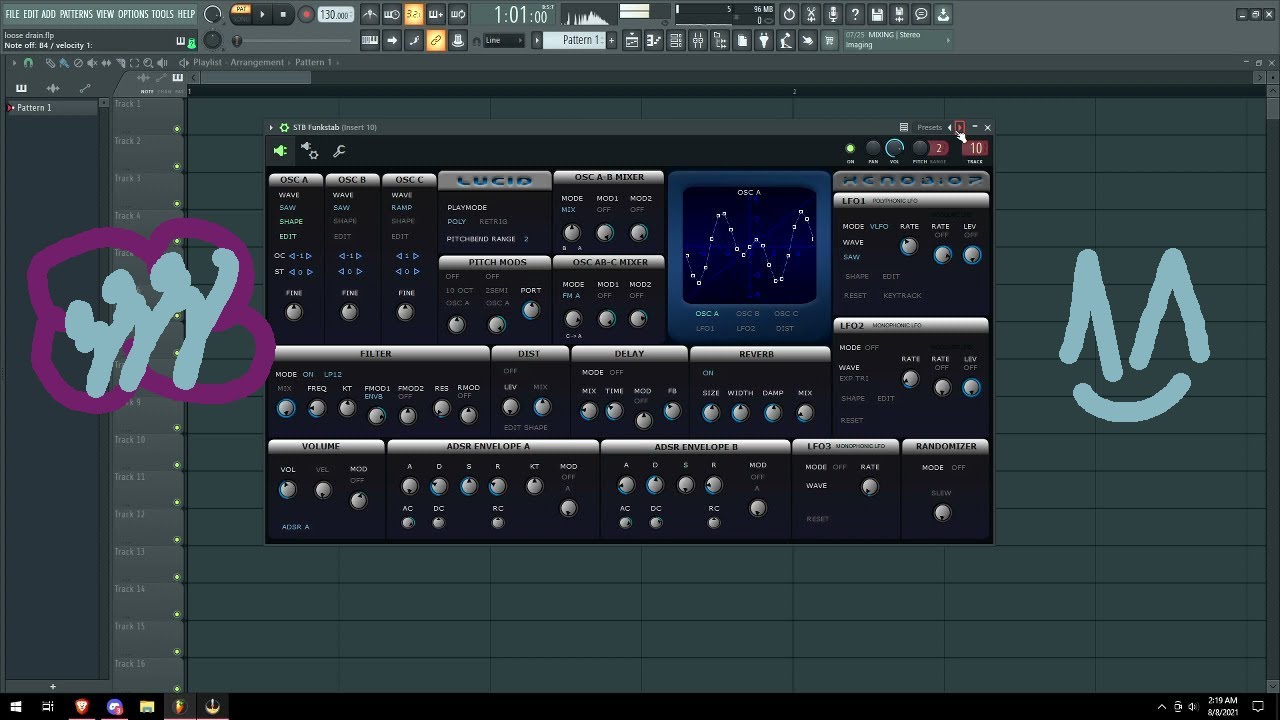Toggle DELAY mode OFF switch
The width and height of the screenshot is (1280, 720).
click(x=617, y=373)
